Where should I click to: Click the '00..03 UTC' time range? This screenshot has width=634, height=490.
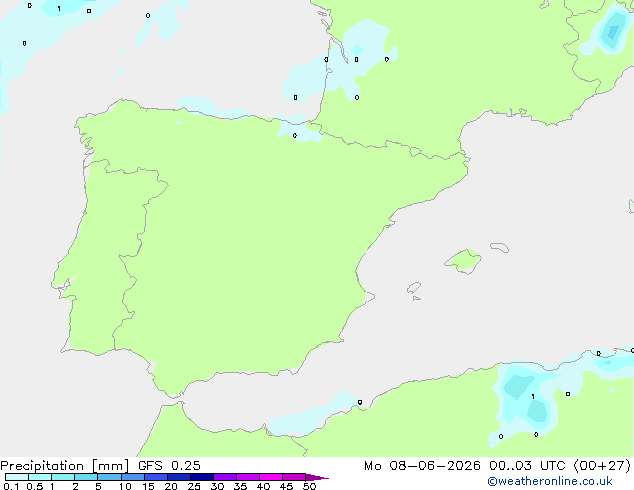pyautogui.click(x=527, y=466)
